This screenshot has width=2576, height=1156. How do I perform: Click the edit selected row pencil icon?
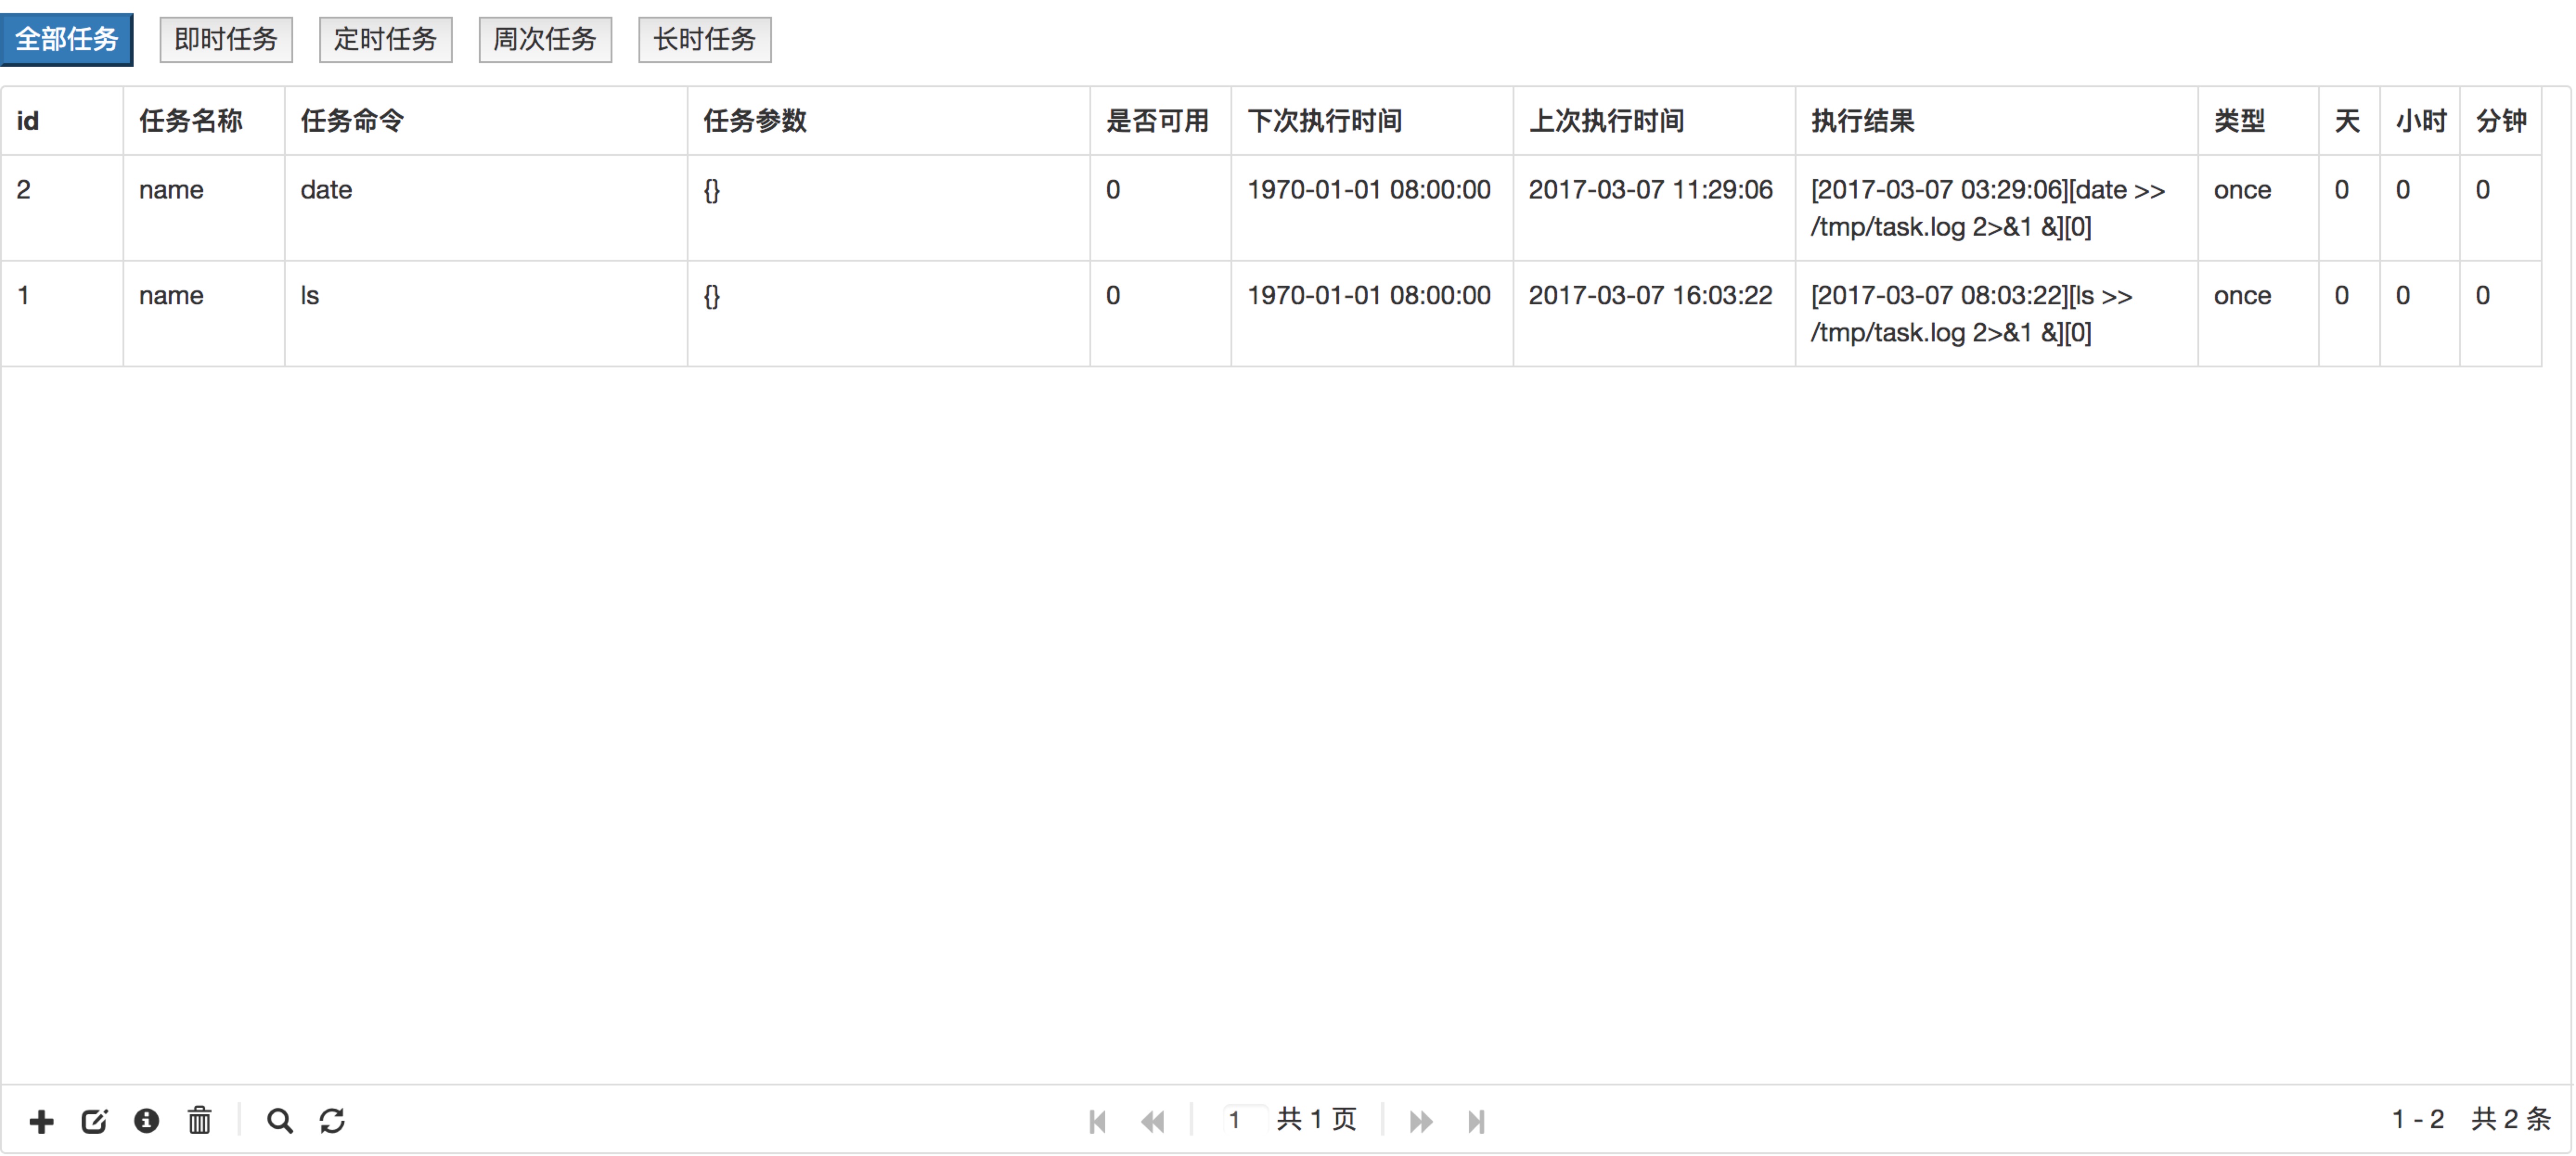[94, 1121]
